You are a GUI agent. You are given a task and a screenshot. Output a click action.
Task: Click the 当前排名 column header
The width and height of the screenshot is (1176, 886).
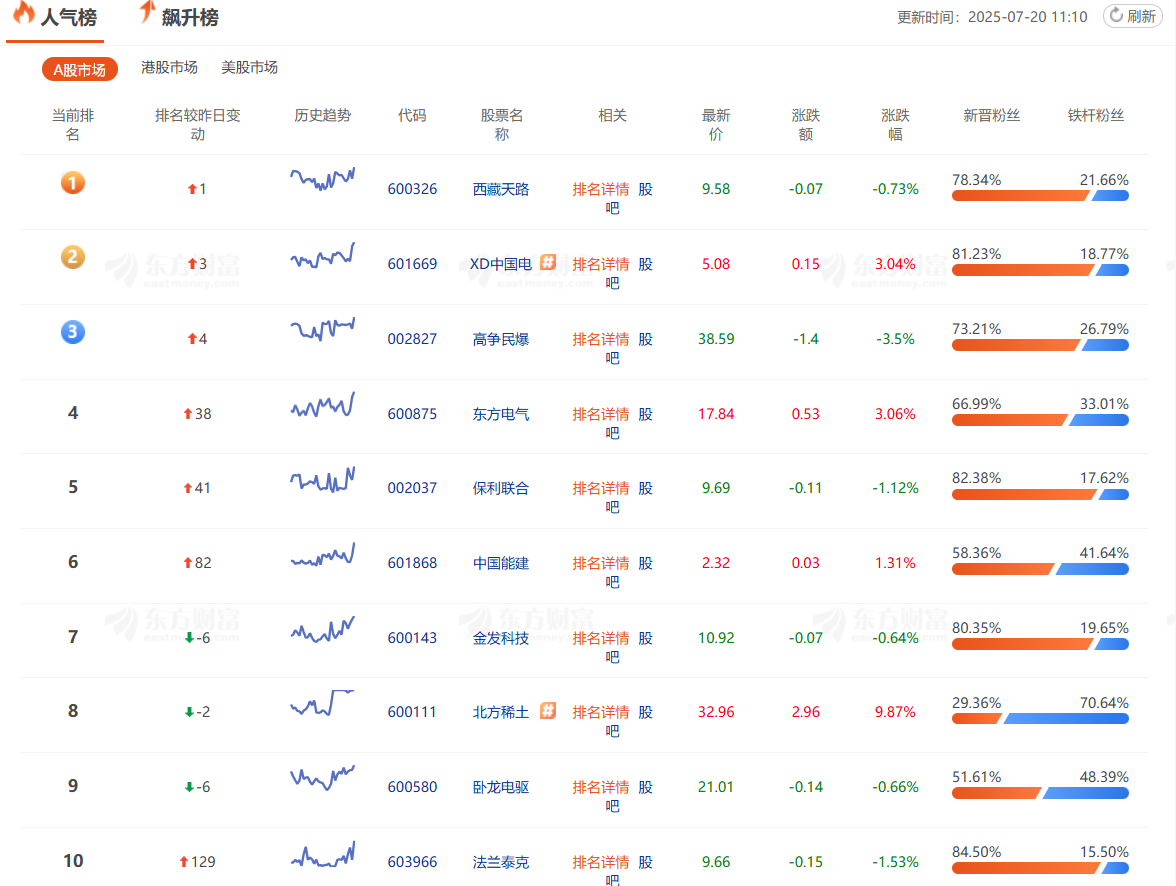(x=73, y=125)
